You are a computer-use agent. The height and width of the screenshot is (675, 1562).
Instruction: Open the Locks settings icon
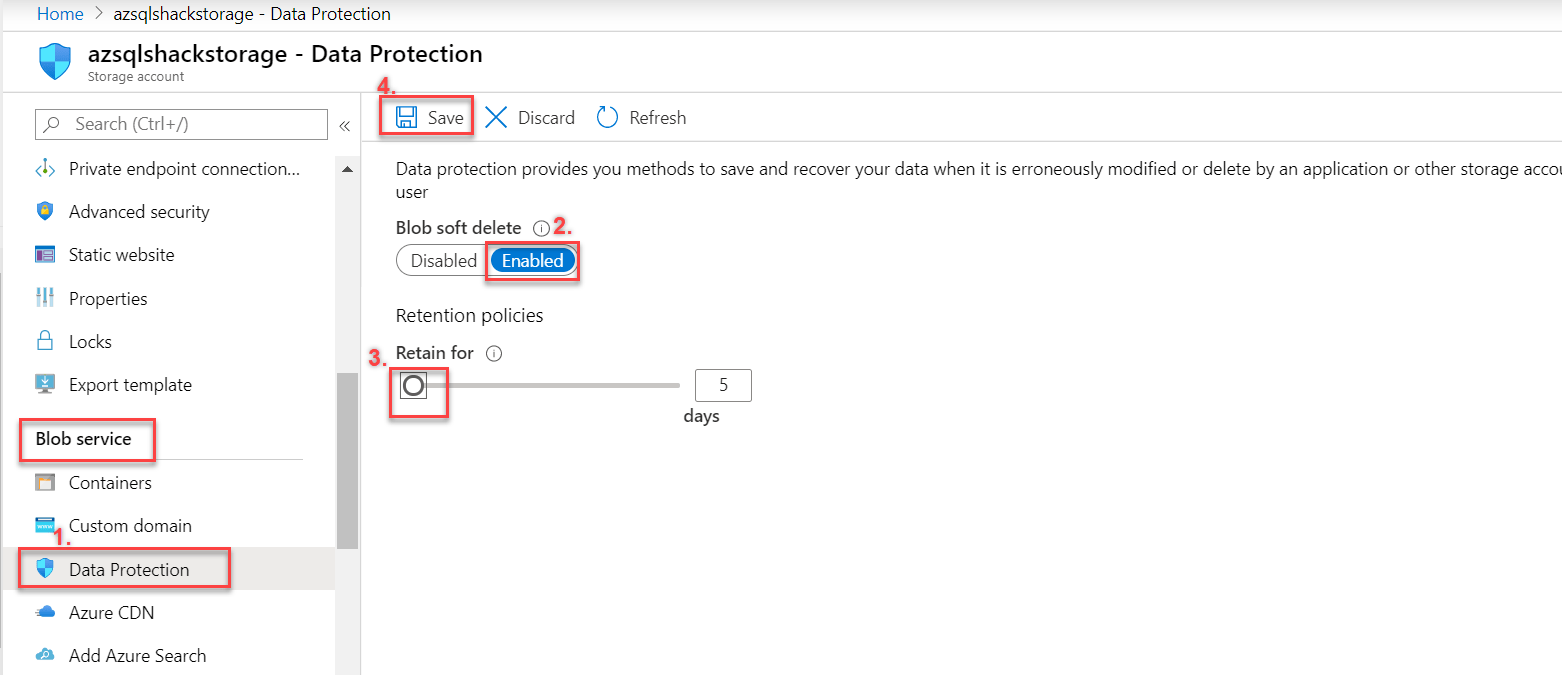(44, 341)
